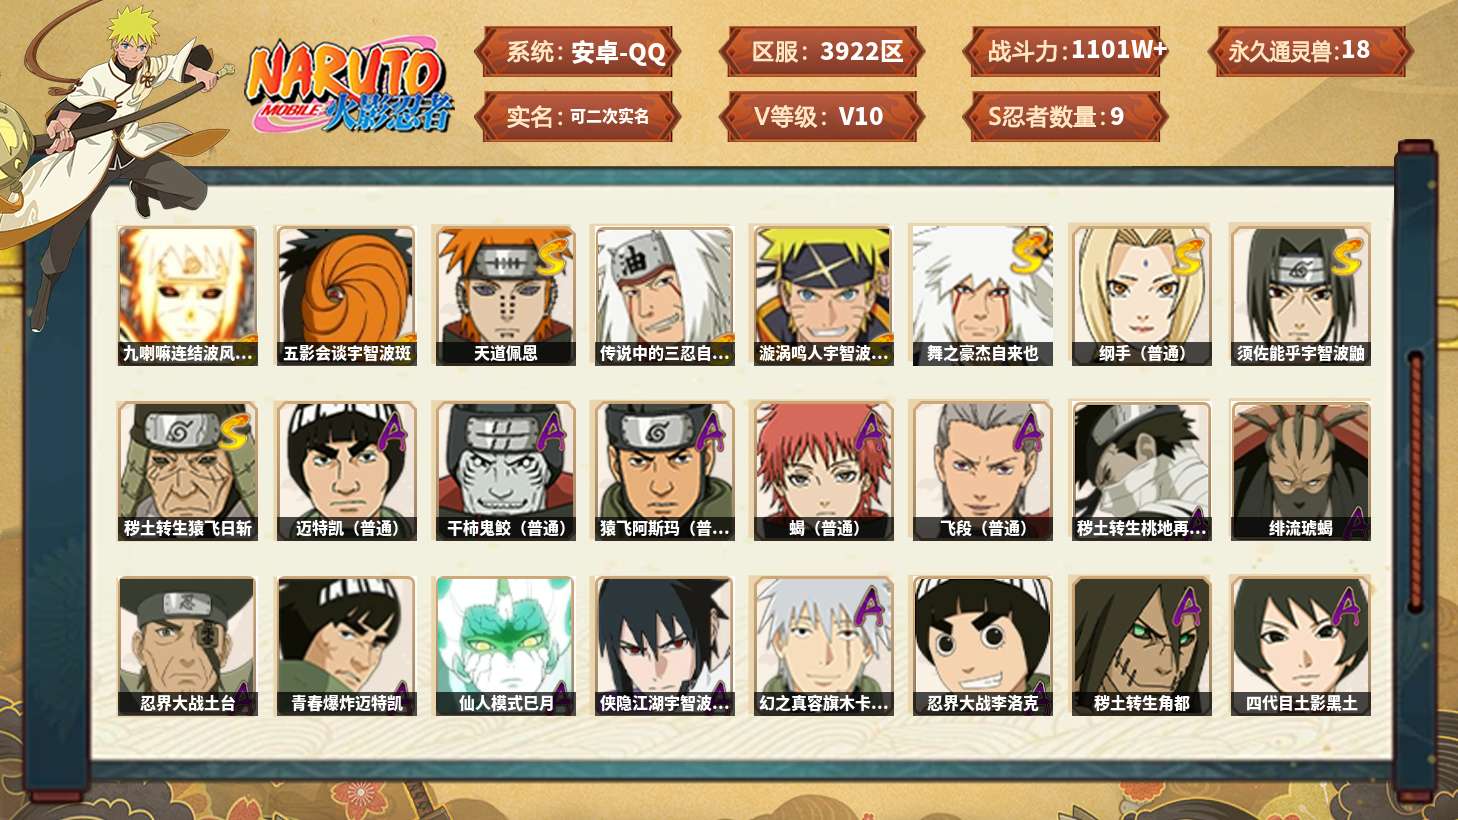Choose the 仙人模式巳月 ninja icon
Image resolution: width=1458 pixels, height=820 pixels.
[505, 646]
